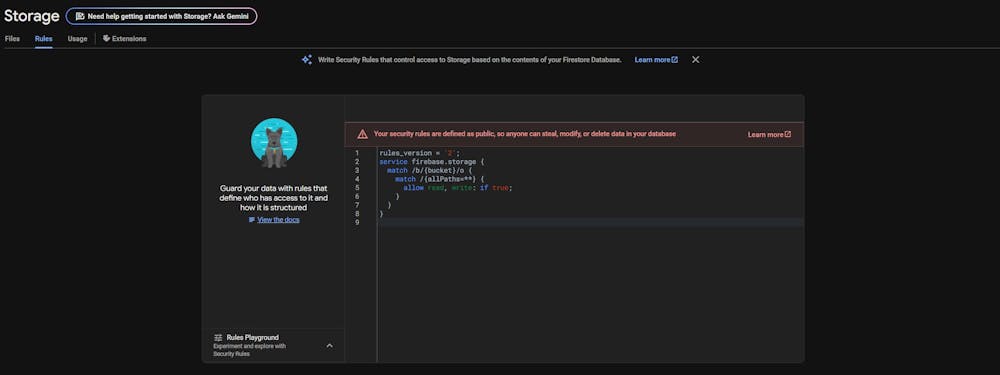Click the public security rules warning text

pos(525,134)
